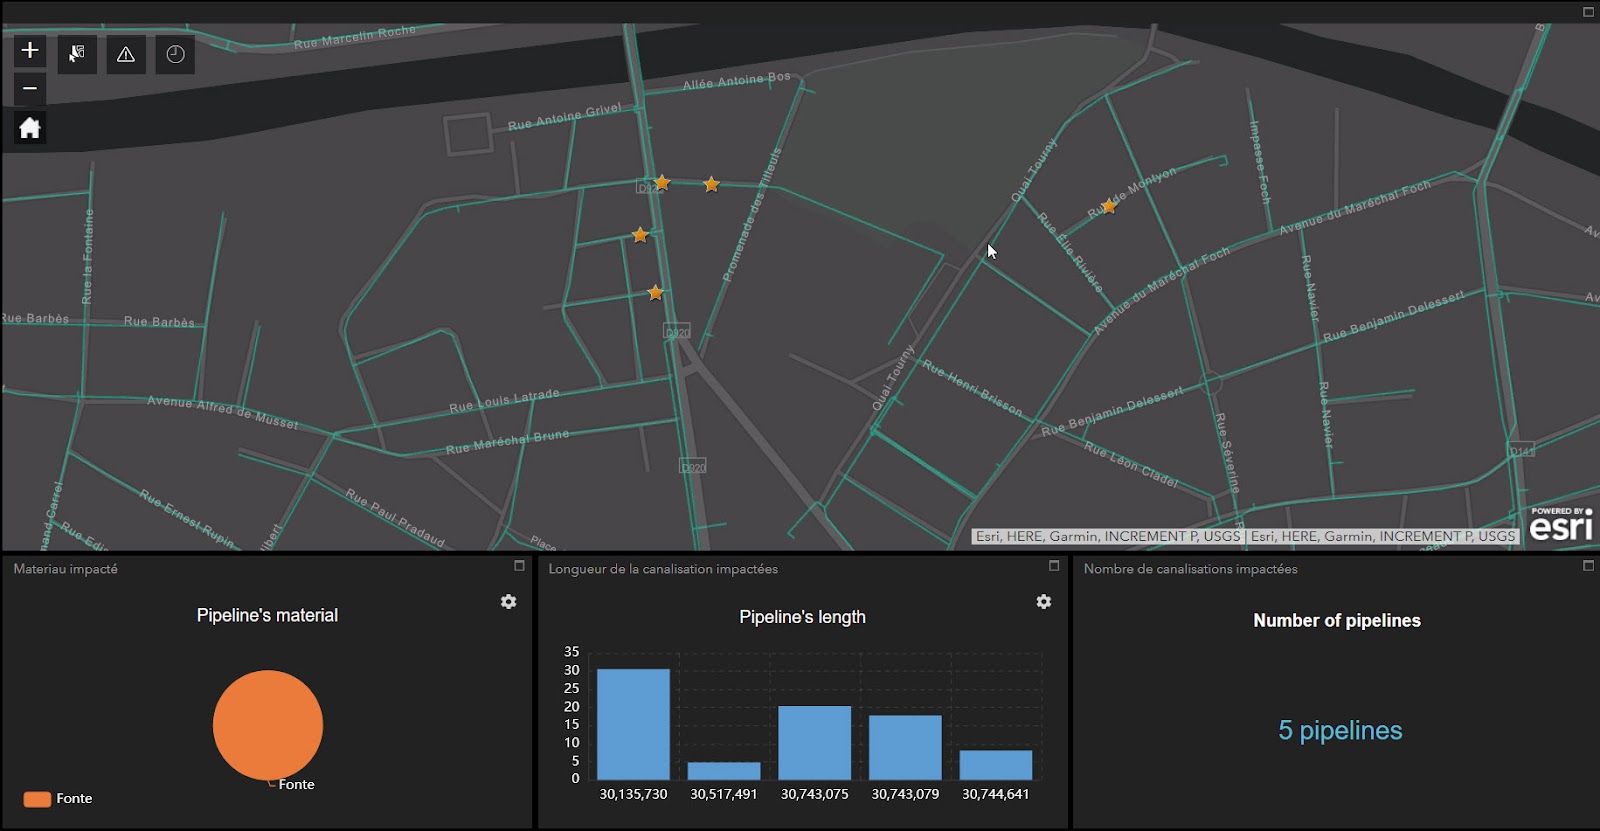1600x831 pixels.
Task: Click the 'Pipeline's material' chart title
Action: pyautogui.click(x=267, y=615)
